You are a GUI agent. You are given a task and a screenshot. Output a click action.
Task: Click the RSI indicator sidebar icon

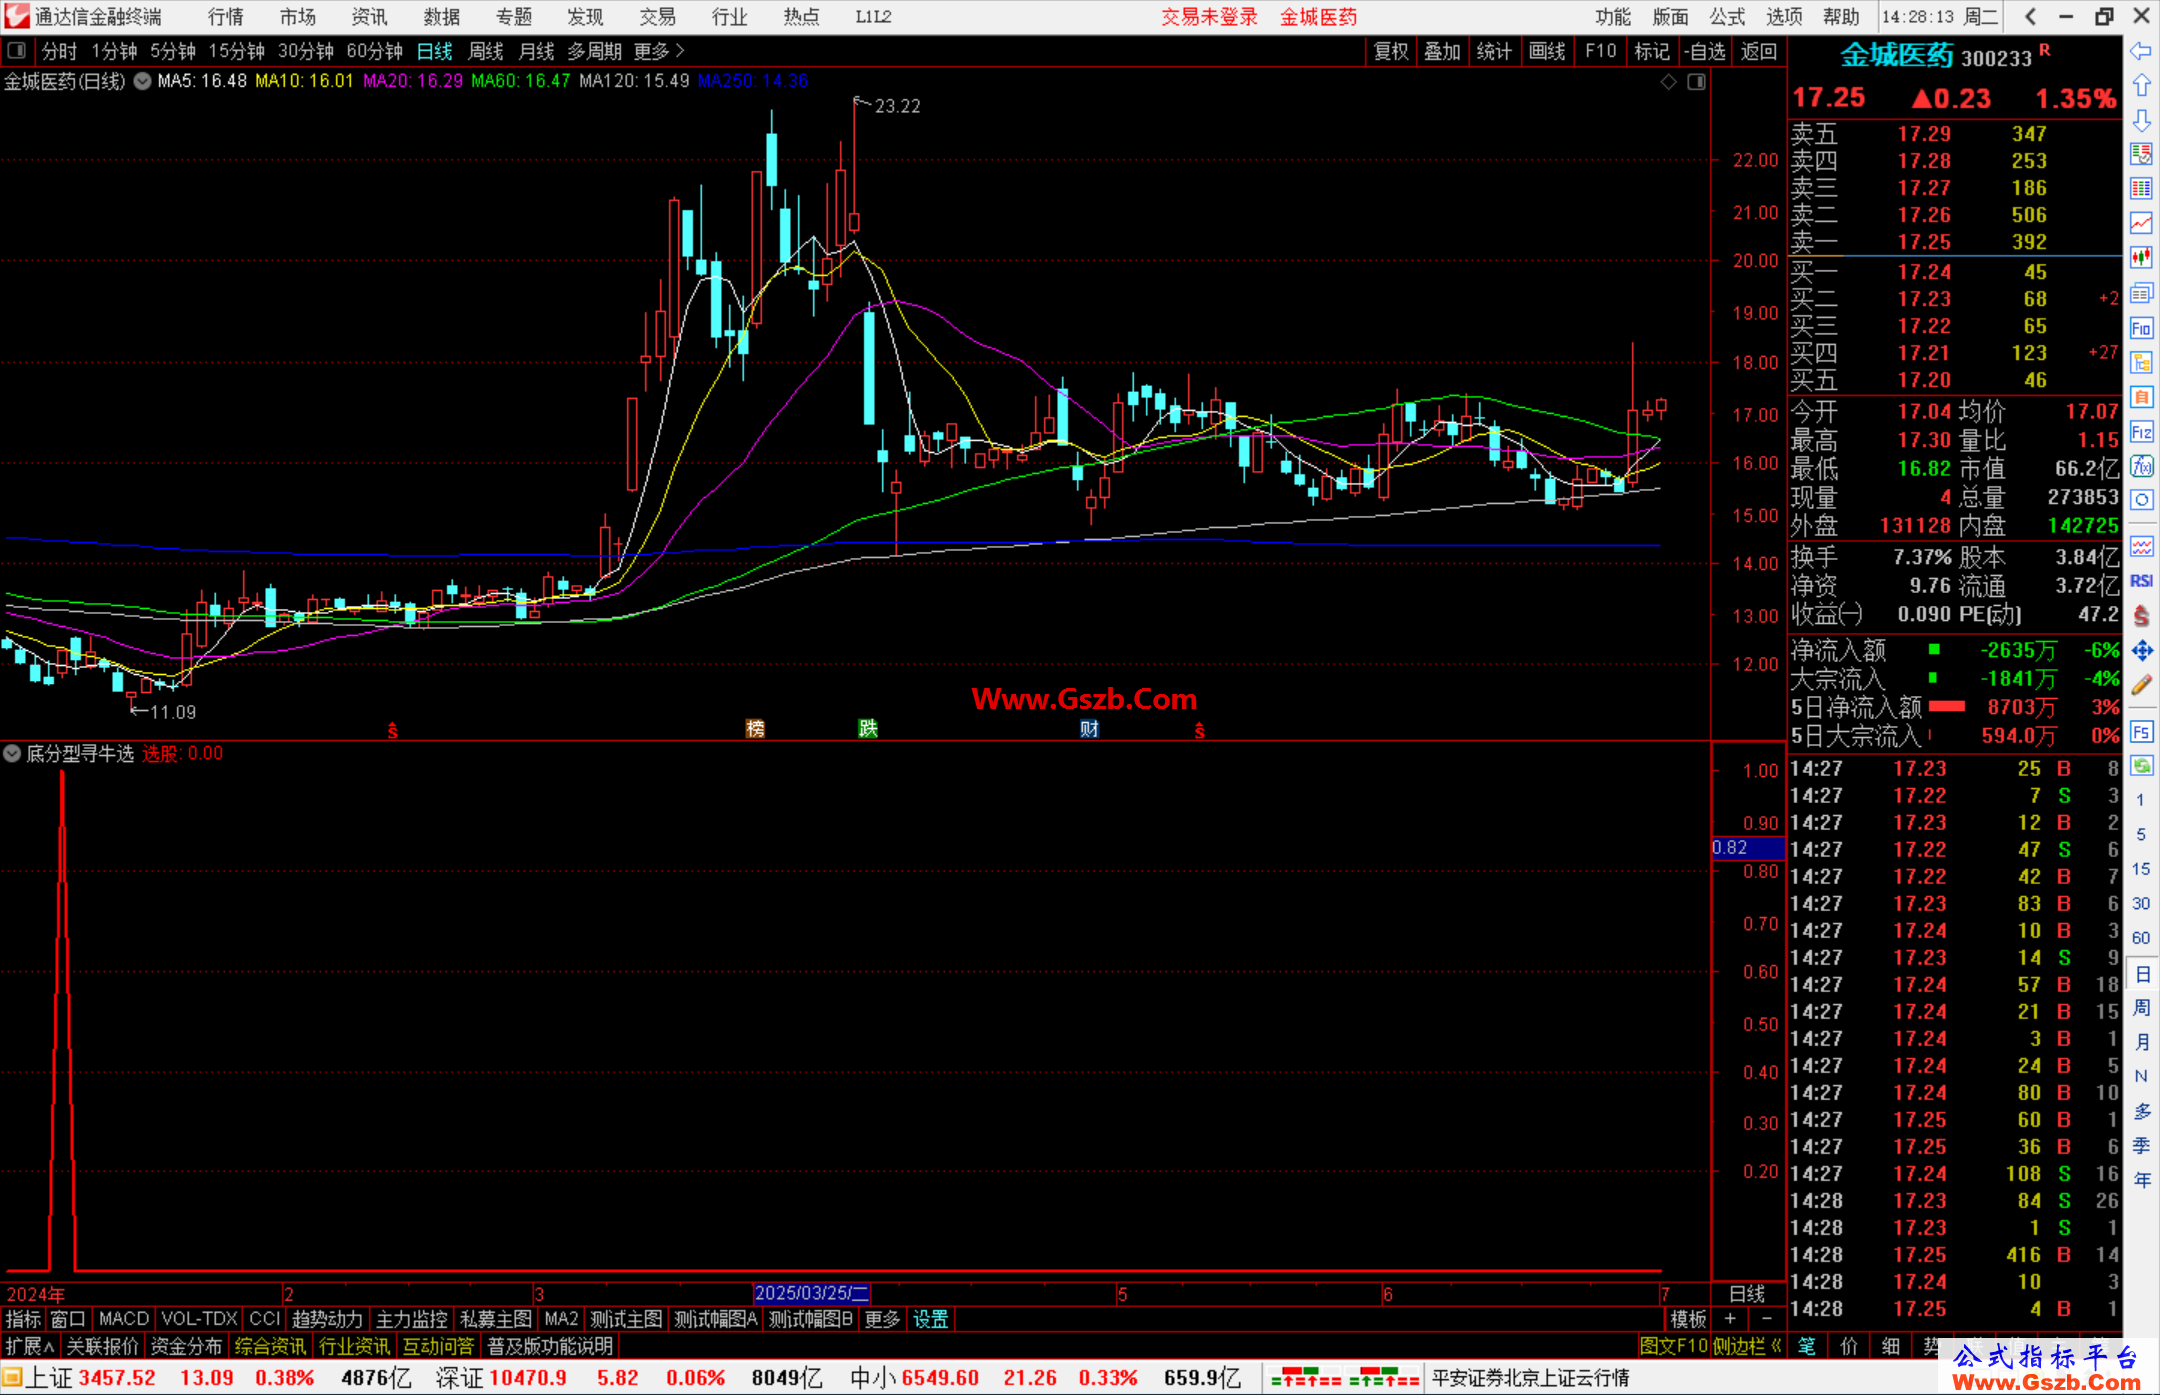(x=2141, y=581)
